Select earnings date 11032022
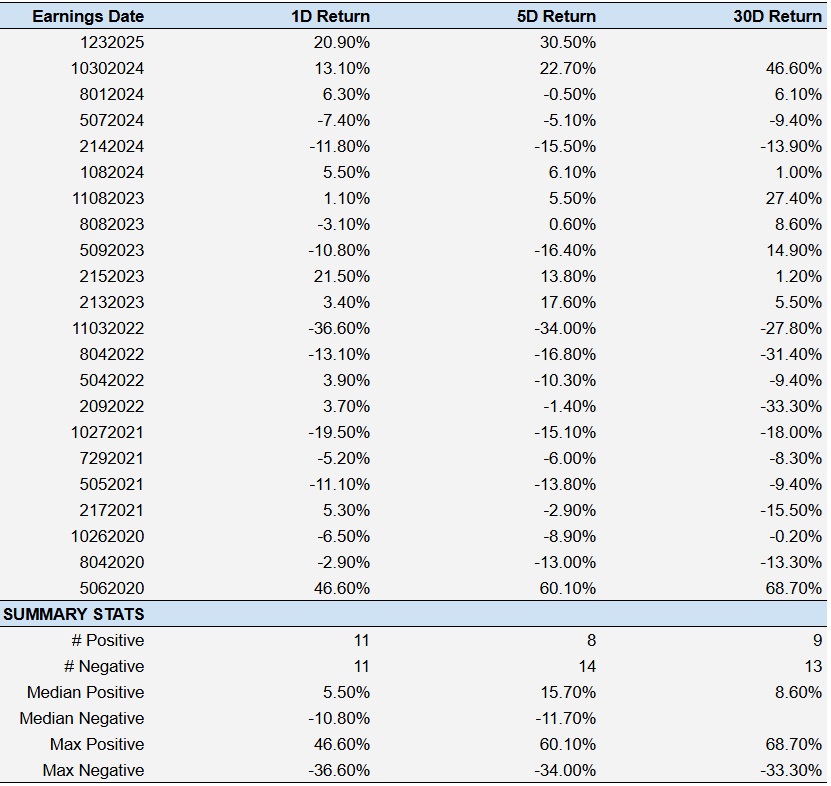The image size is (831, 786). 108,328
